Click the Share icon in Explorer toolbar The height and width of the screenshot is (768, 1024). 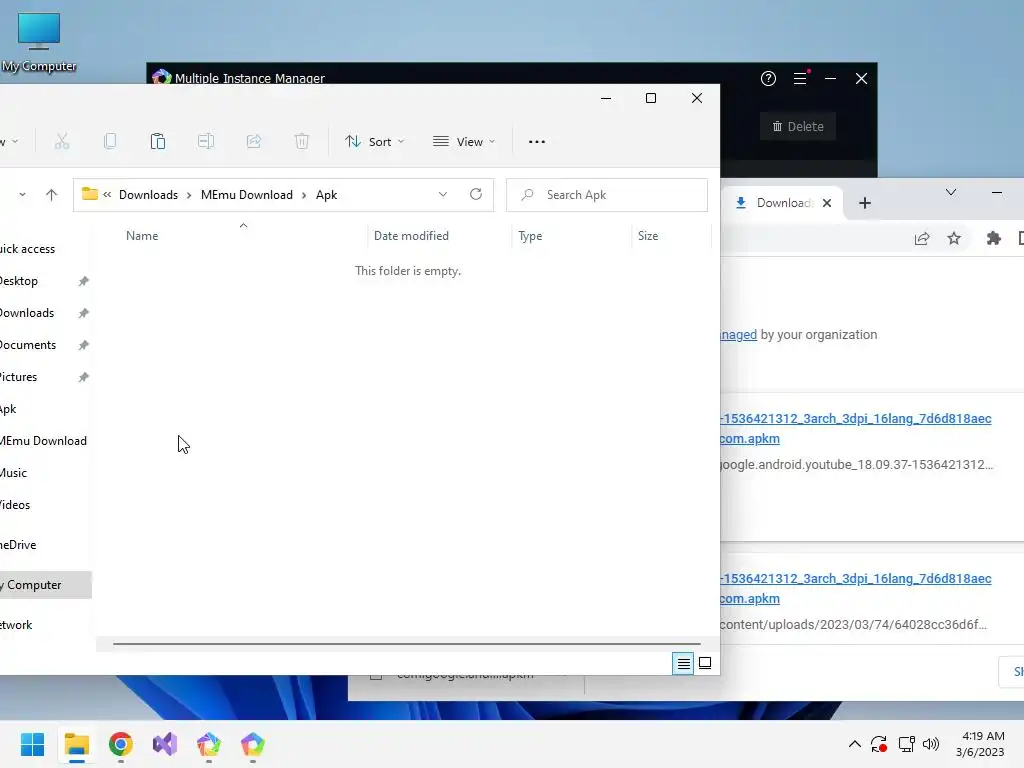click(x=253, y=141)
